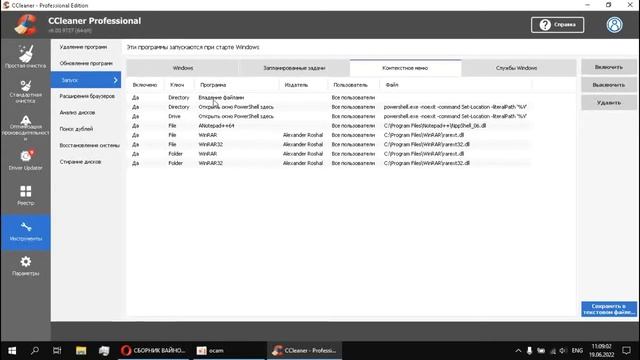Open notification center icon
Image resolution: width=640 pixels, height=360 pixels.
[x=627, y=351]
